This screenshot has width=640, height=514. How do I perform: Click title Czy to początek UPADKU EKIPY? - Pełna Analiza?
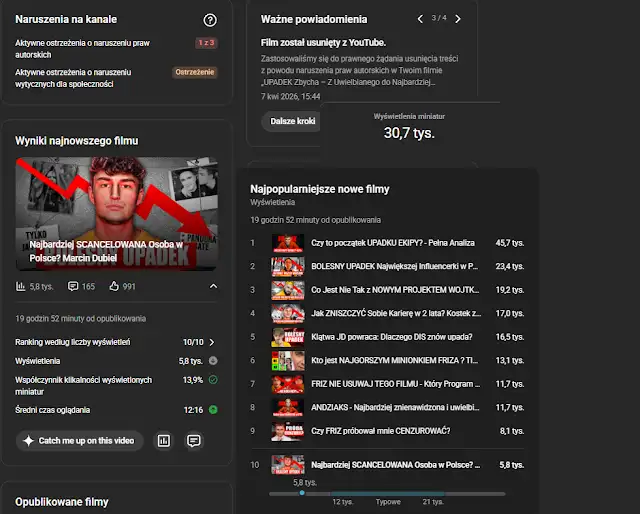click(x=393, y=243)
